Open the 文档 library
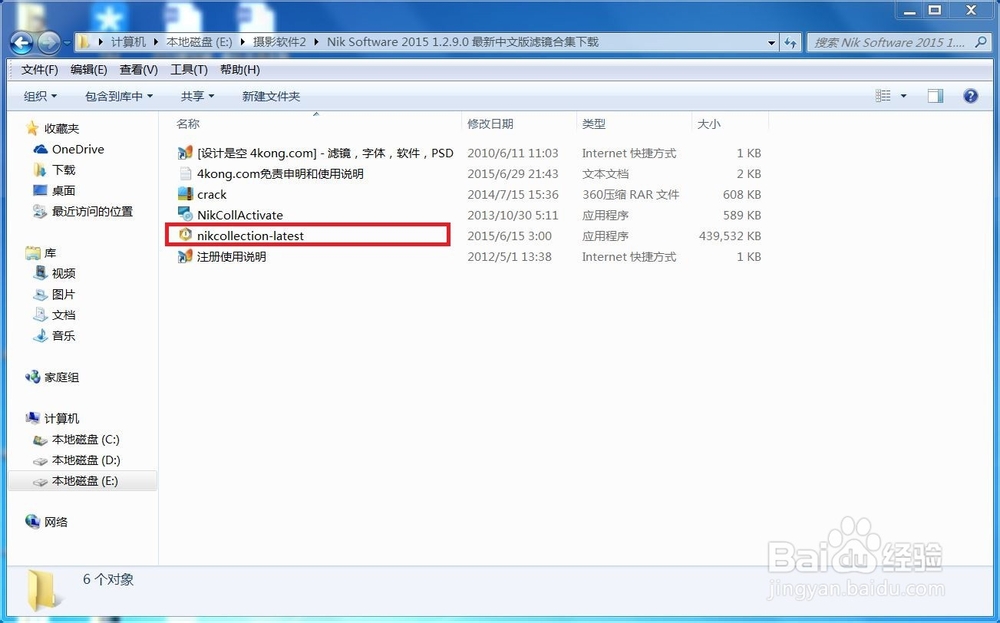This screenshot has width=1000, height=623. click(64, 315)
